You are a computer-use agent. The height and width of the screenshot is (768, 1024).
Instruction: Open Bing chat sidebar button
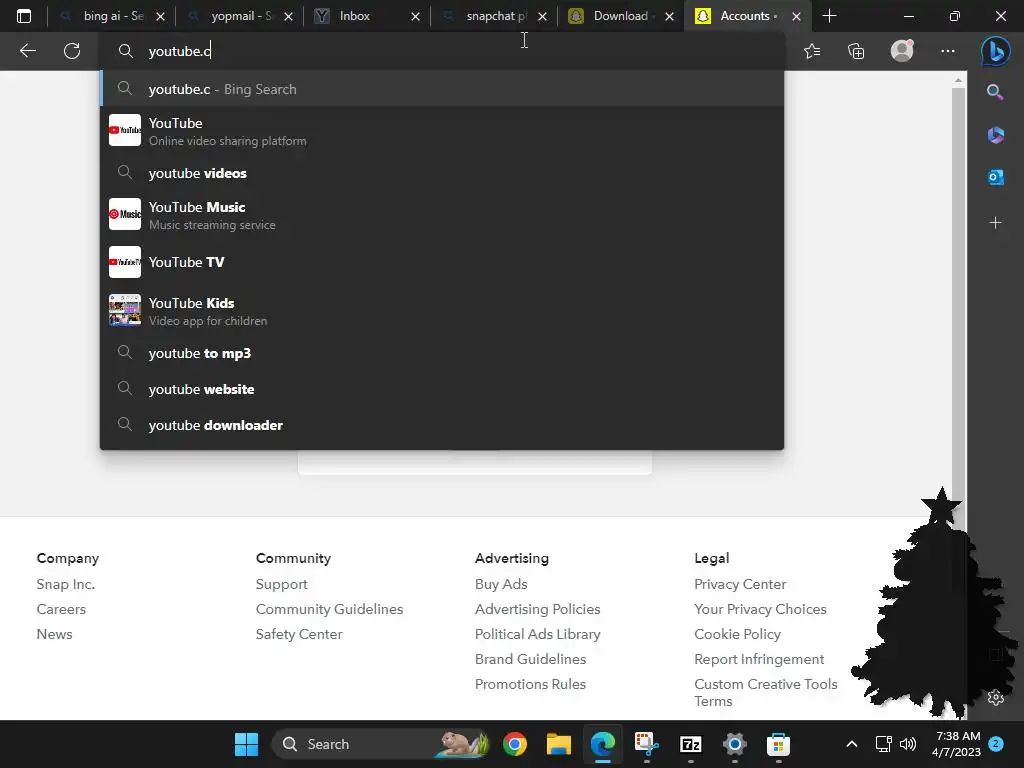(995, 51)
